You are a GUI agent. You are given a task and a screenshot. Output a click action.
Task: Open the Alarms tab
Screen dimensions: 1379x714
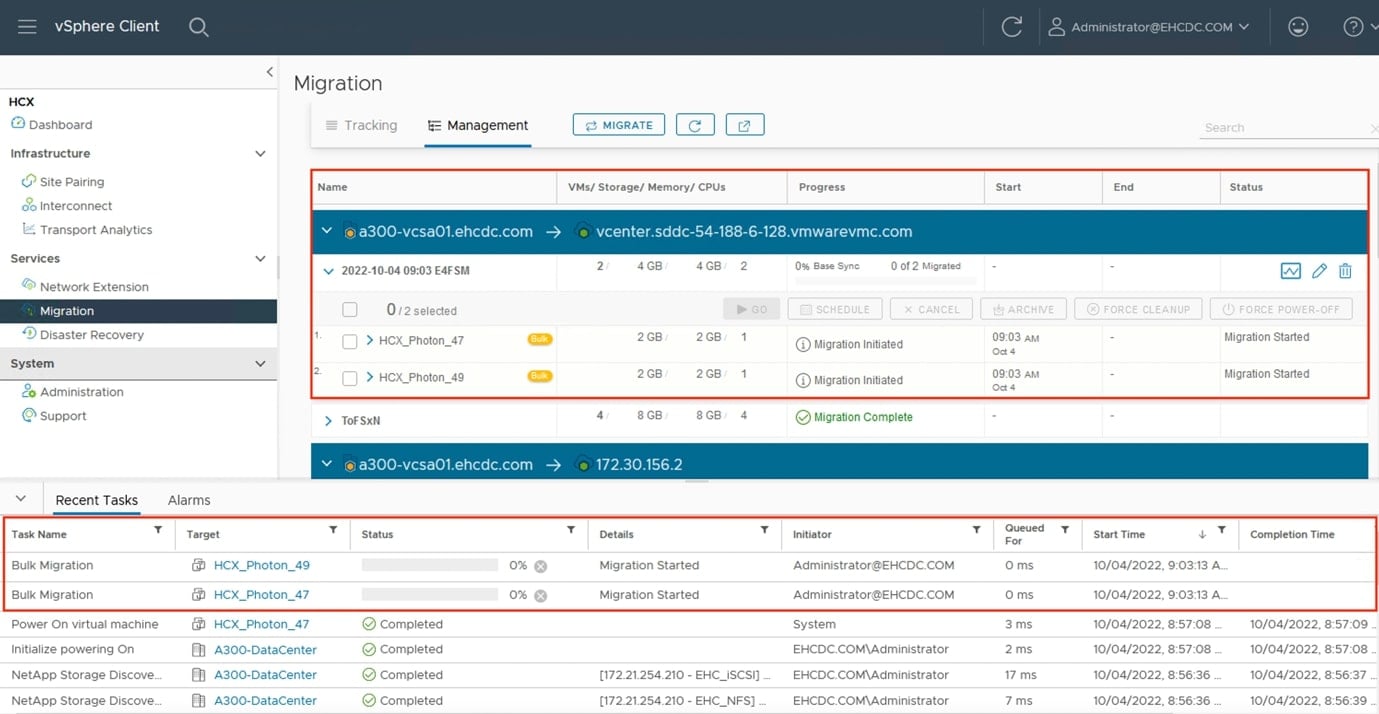189,500
